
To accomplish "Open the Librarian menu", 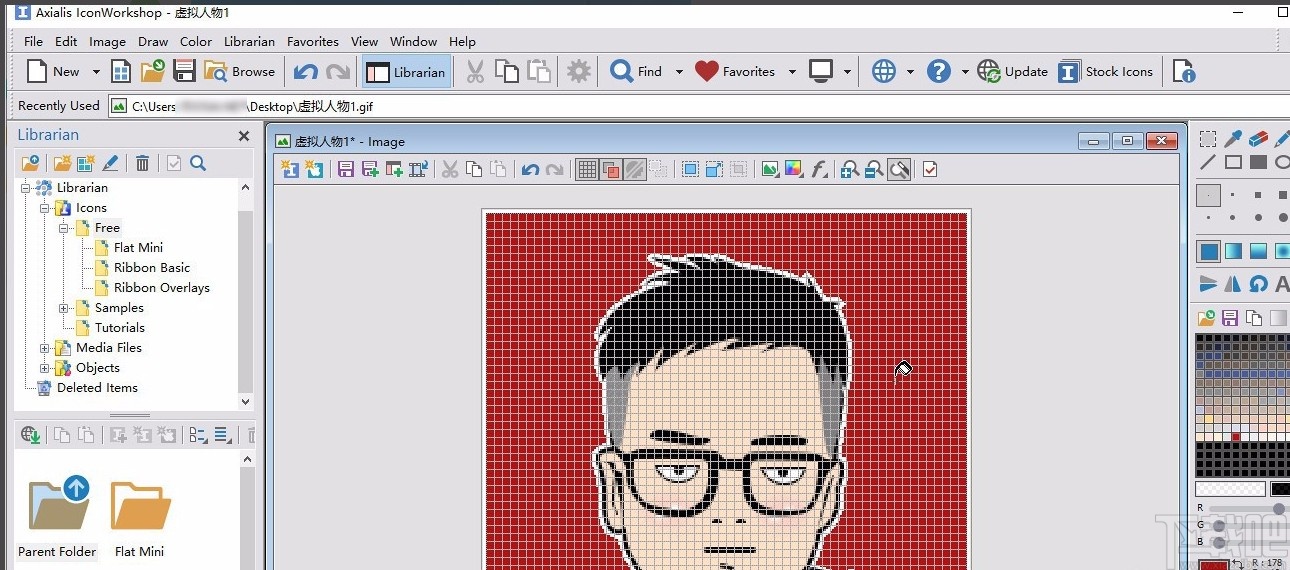I will click(x=249, y=41).
